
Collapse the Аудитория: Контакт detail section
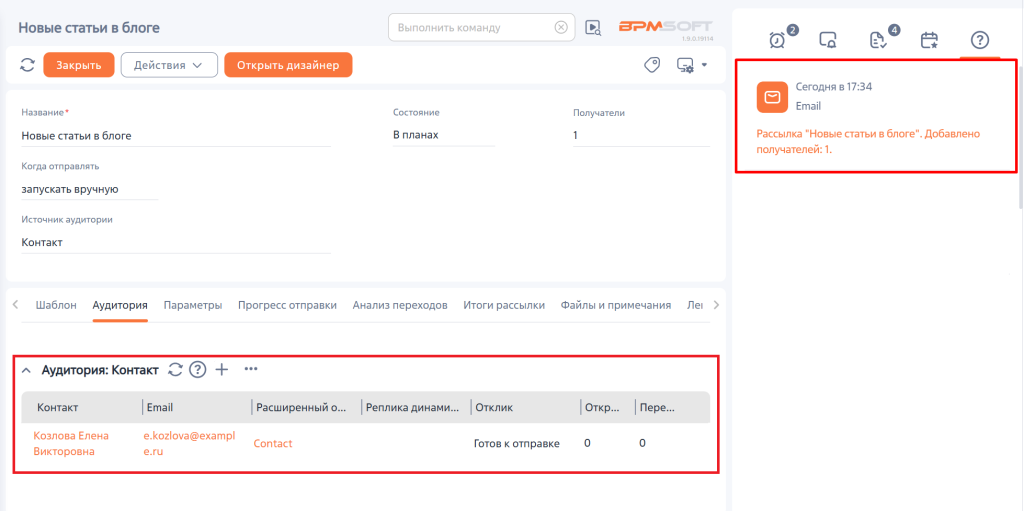26,371
